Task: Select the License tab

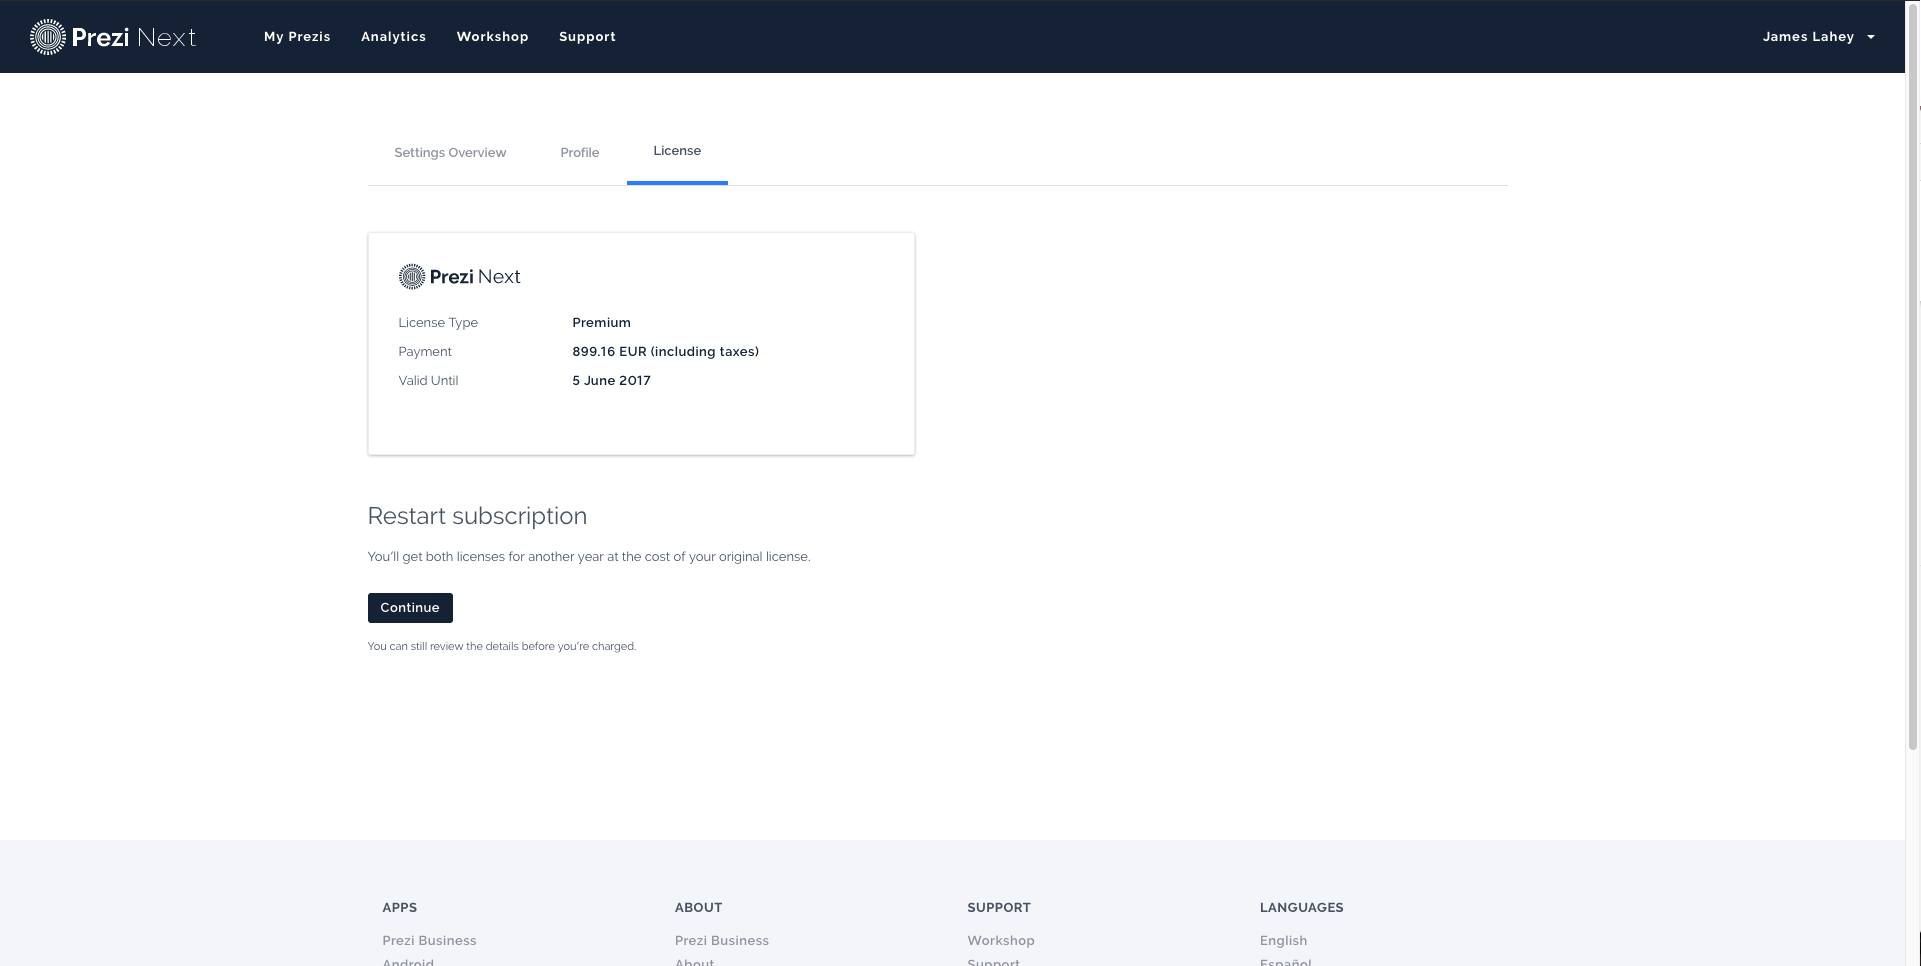Action: (677, 151)
